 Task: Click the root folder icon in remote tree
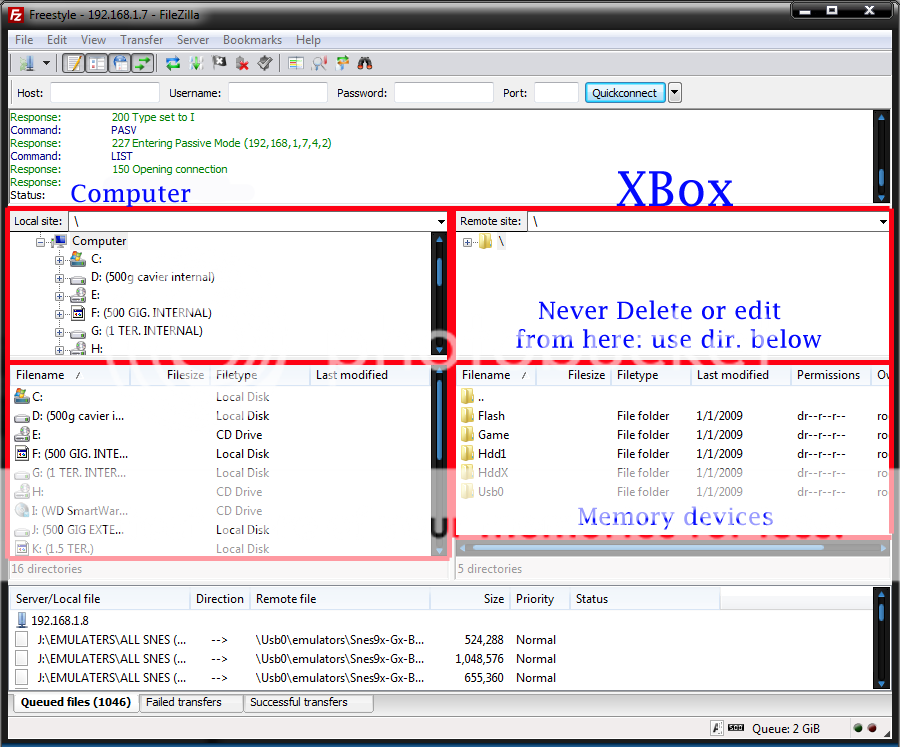(486, 242)
